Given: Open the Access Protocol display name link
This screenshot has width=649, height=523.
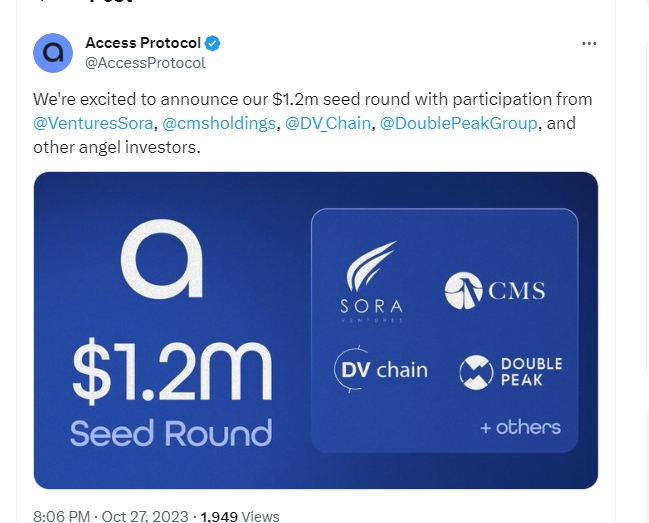Looking at the screenshot, I should point(143,44).
